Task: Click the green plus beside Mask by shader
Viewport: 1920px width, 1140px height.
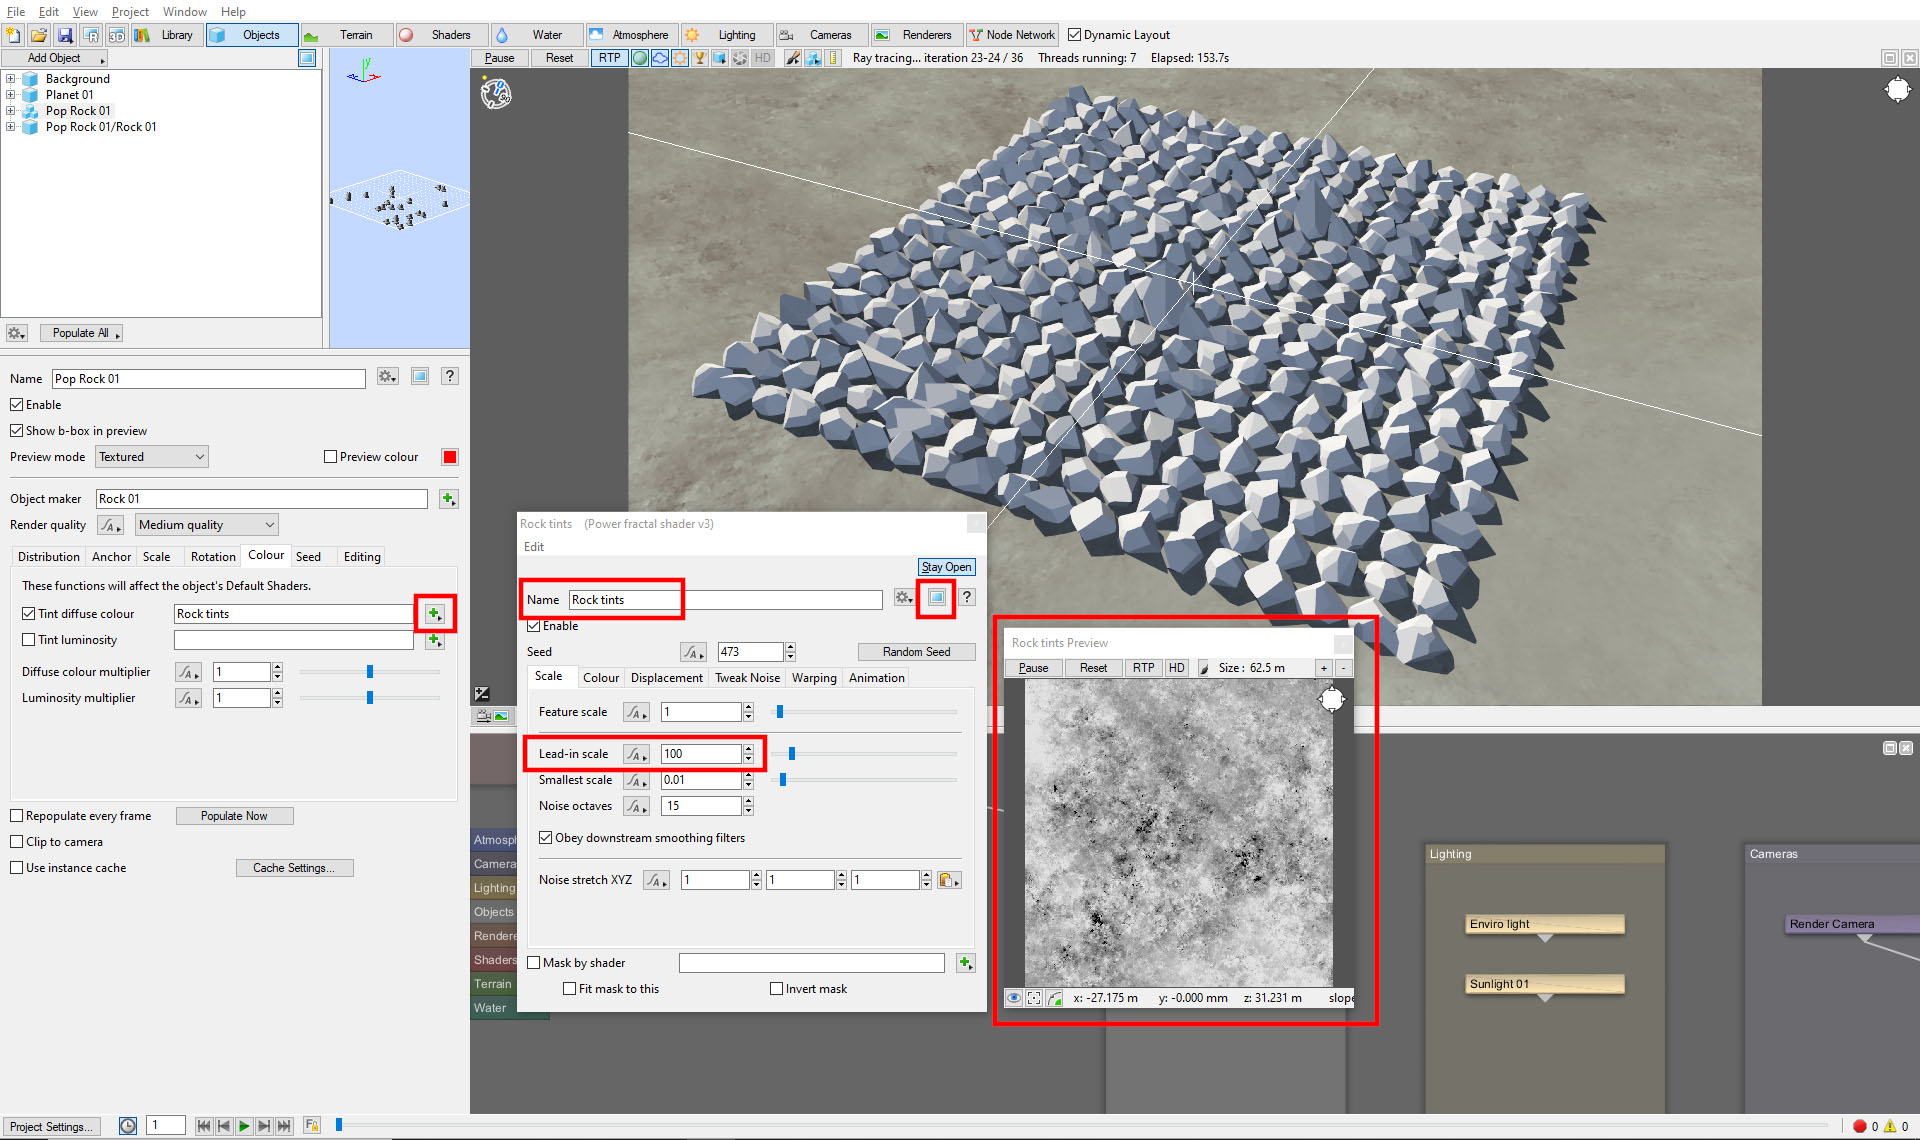Action: click(x=965, y=963)
